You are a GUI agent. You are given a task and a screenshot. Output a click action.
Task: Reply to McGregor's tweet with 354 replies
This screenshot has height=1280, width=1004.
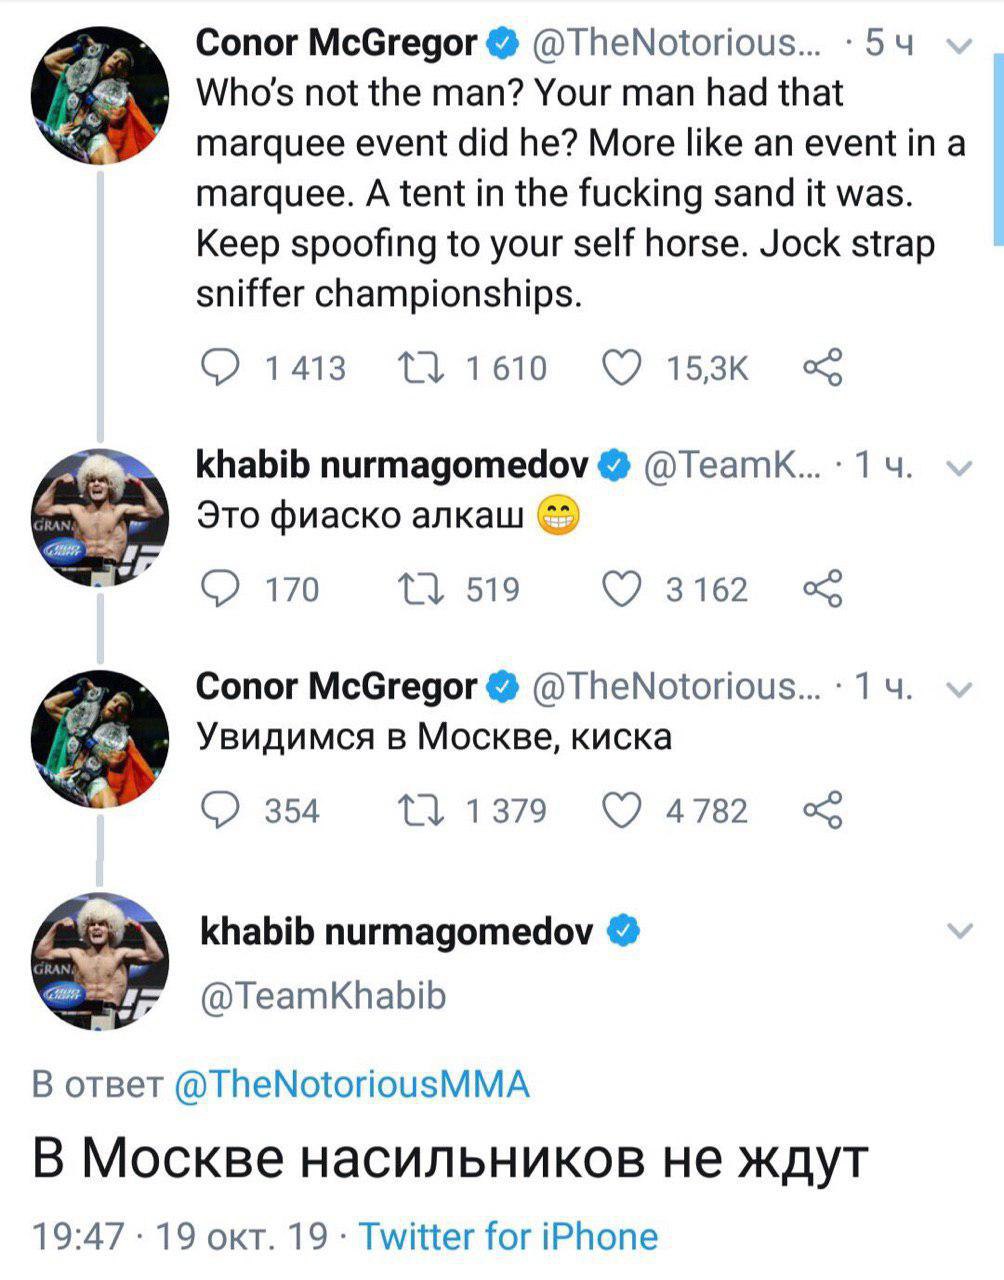click(x=219, y=809)
